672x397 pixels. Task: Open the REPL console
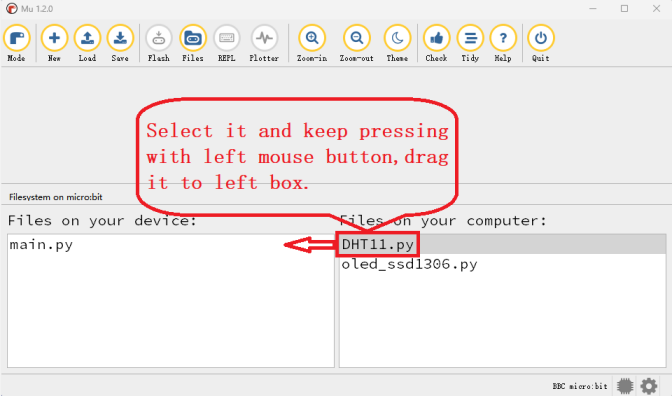226,43
